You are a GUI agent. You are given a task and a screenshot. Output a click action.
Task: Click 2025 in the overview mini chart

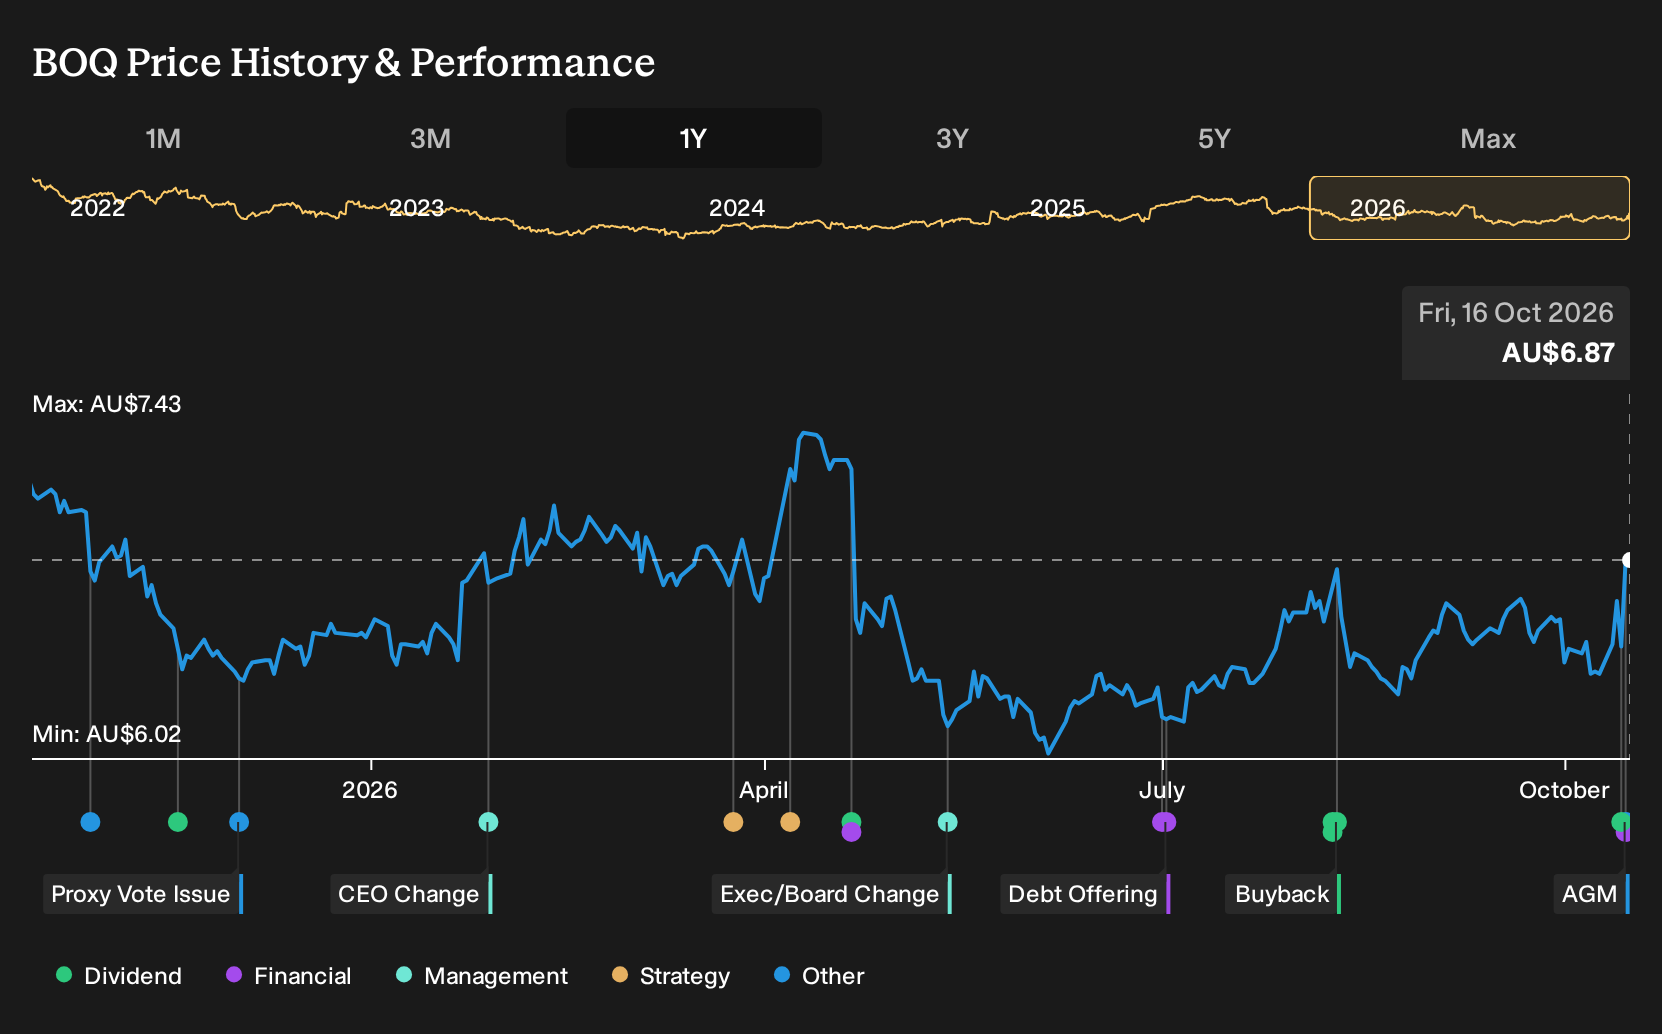1058,208
